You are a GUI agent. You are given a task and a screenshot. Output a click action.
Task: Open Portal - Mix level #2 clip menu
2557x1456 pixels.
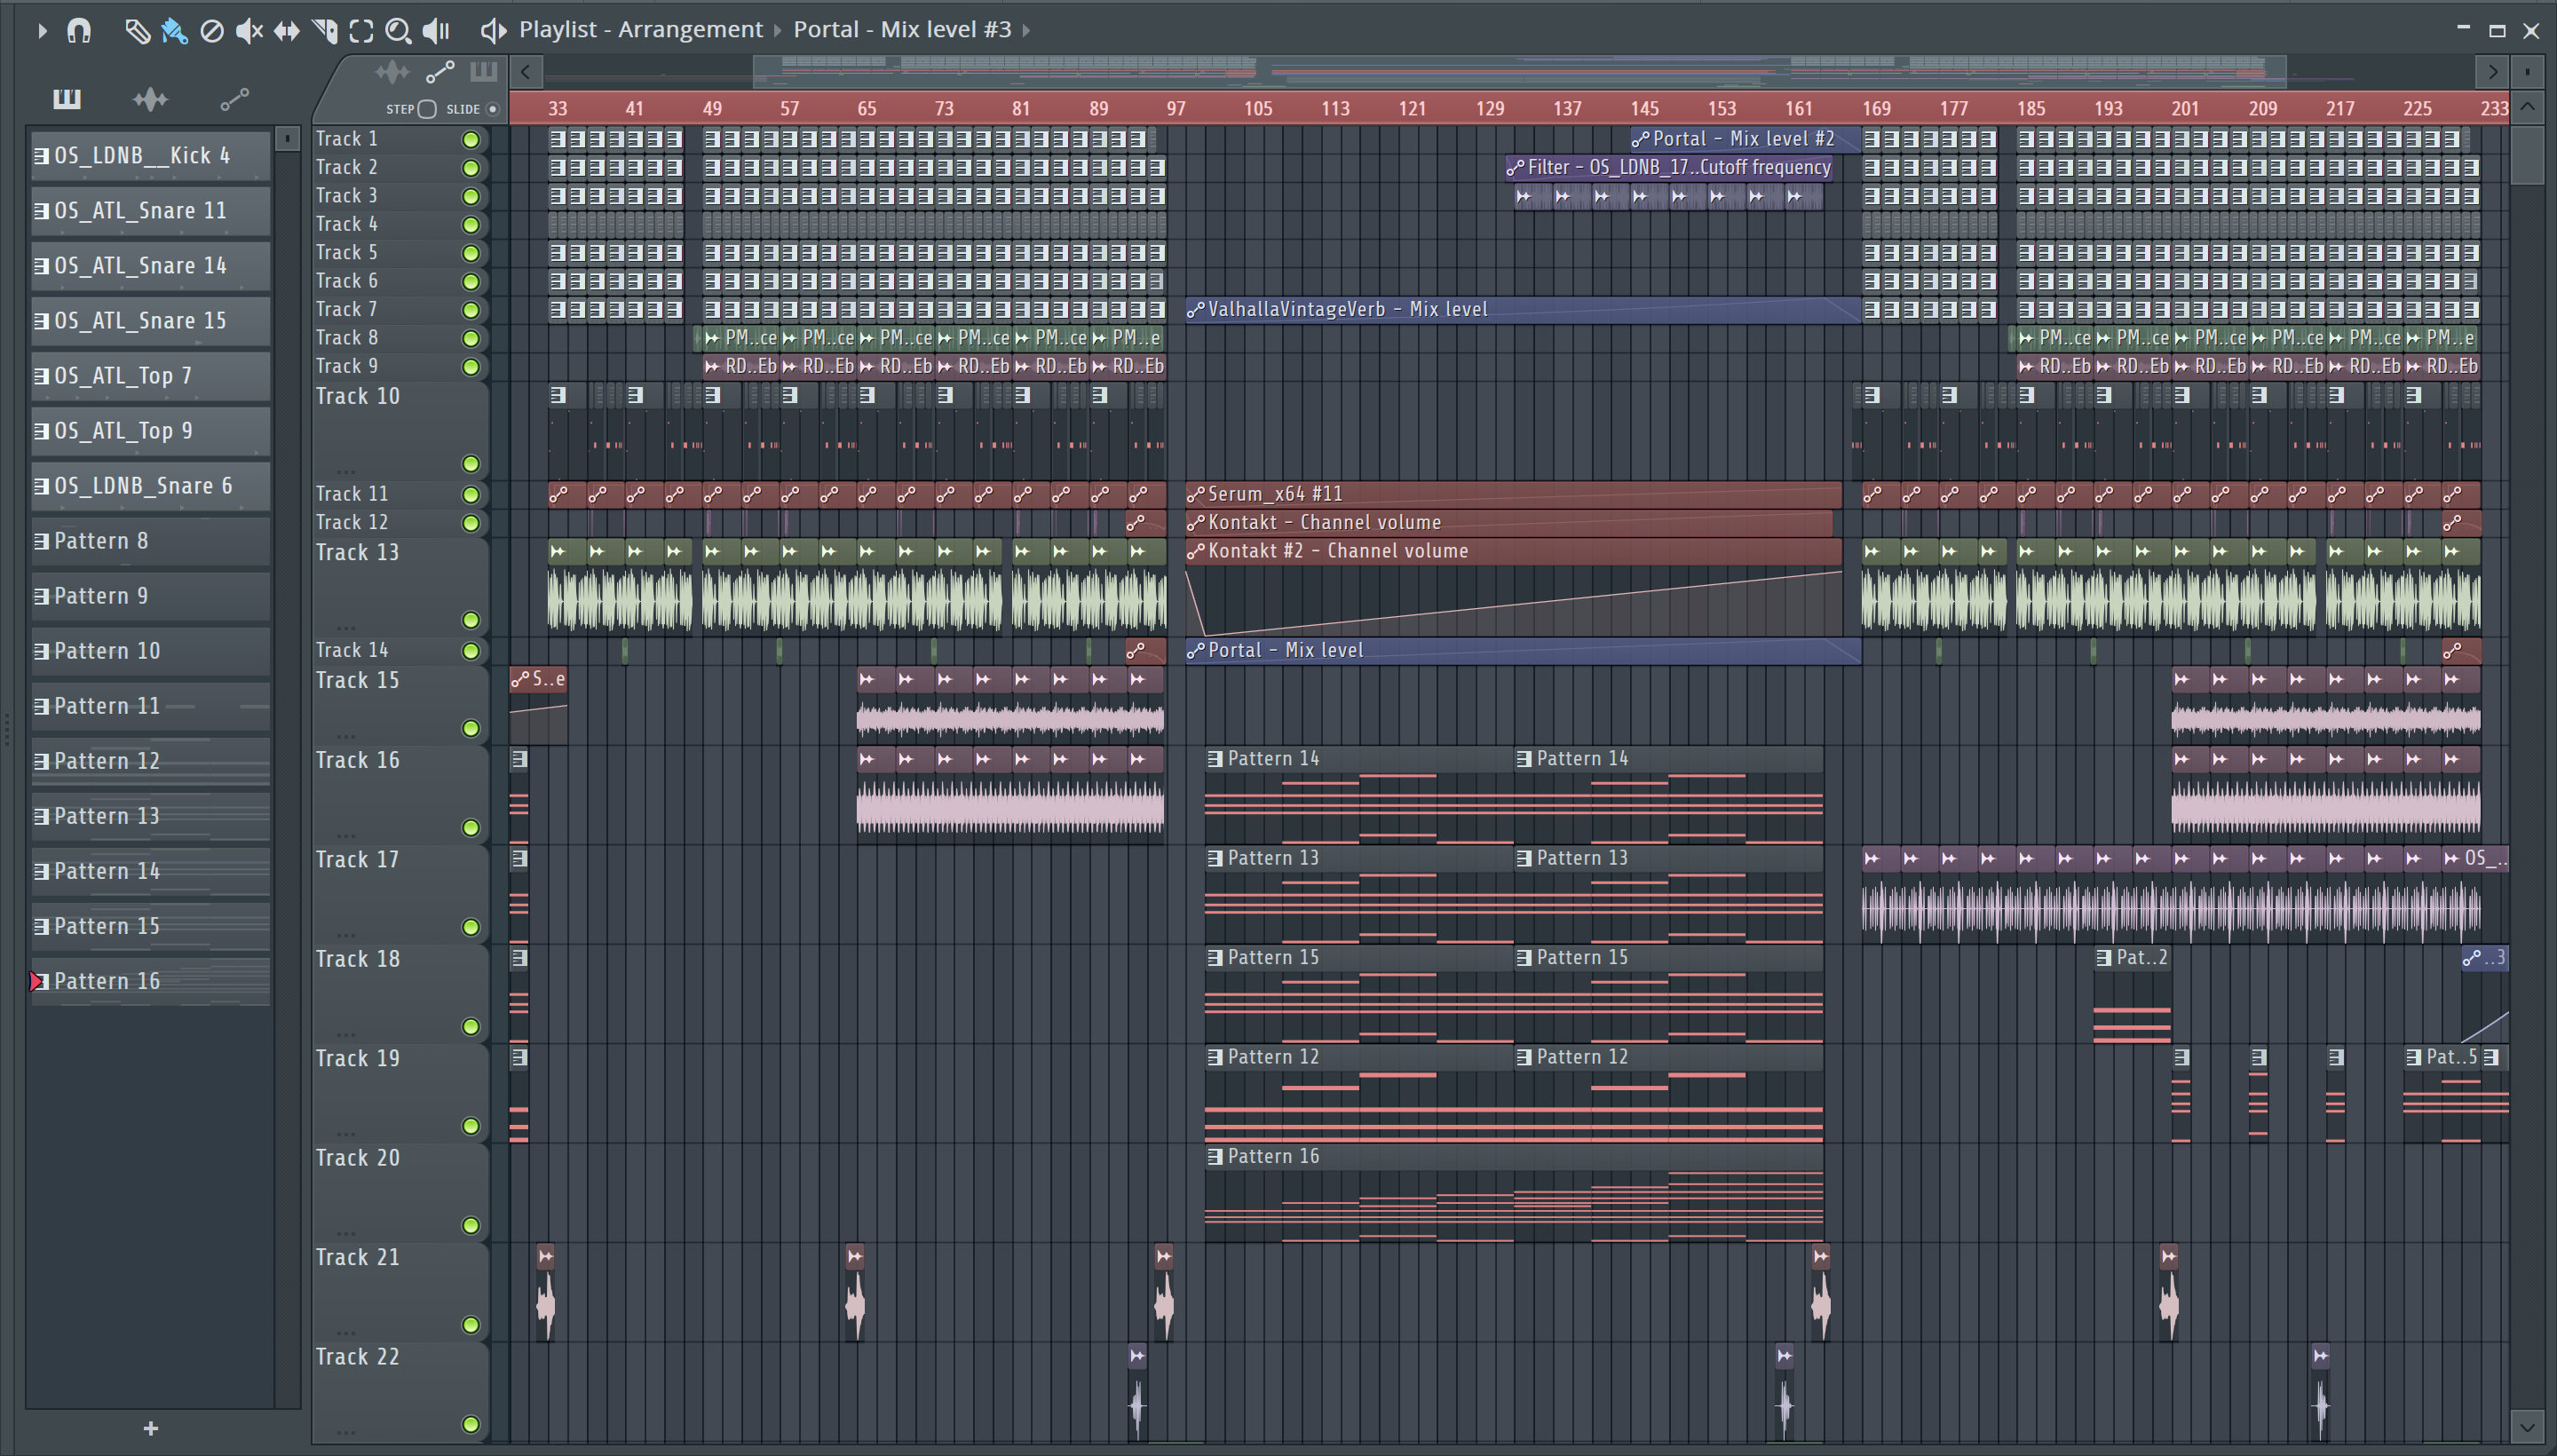1640,139
